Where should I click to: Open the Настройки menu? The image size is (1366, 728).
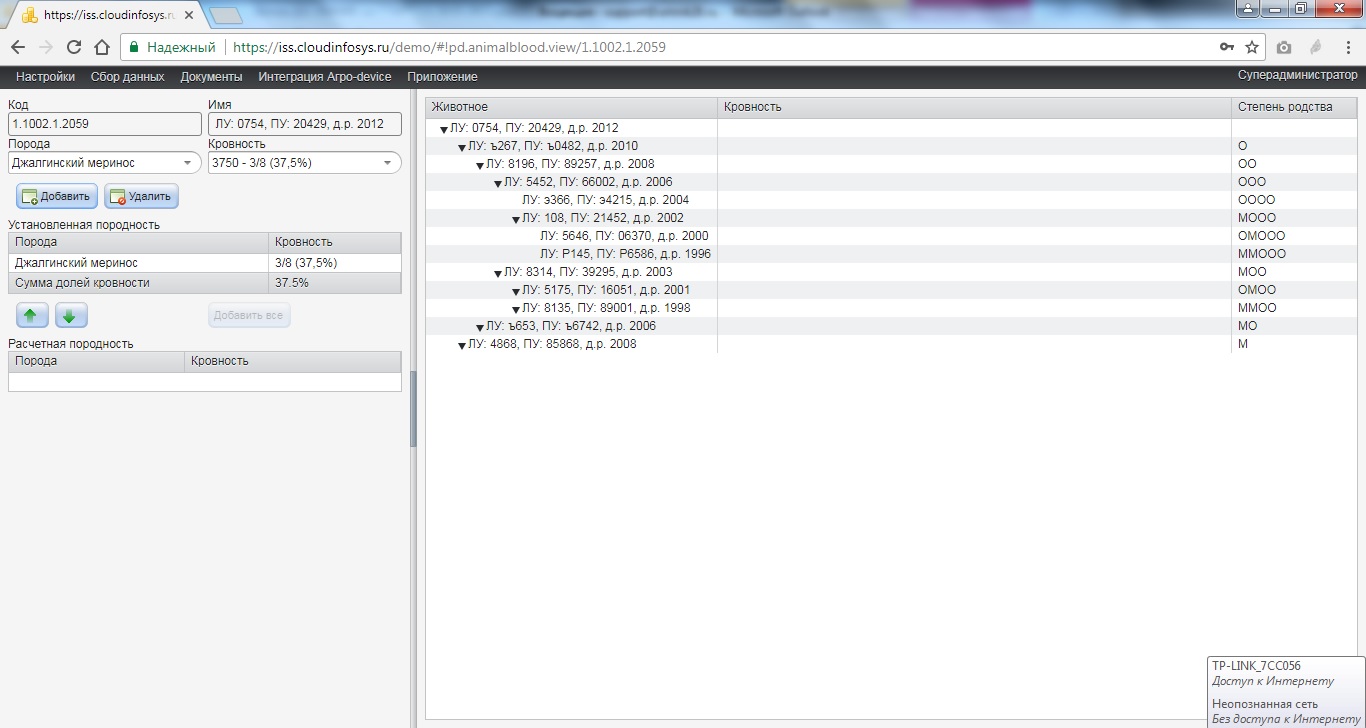(45, 77)
